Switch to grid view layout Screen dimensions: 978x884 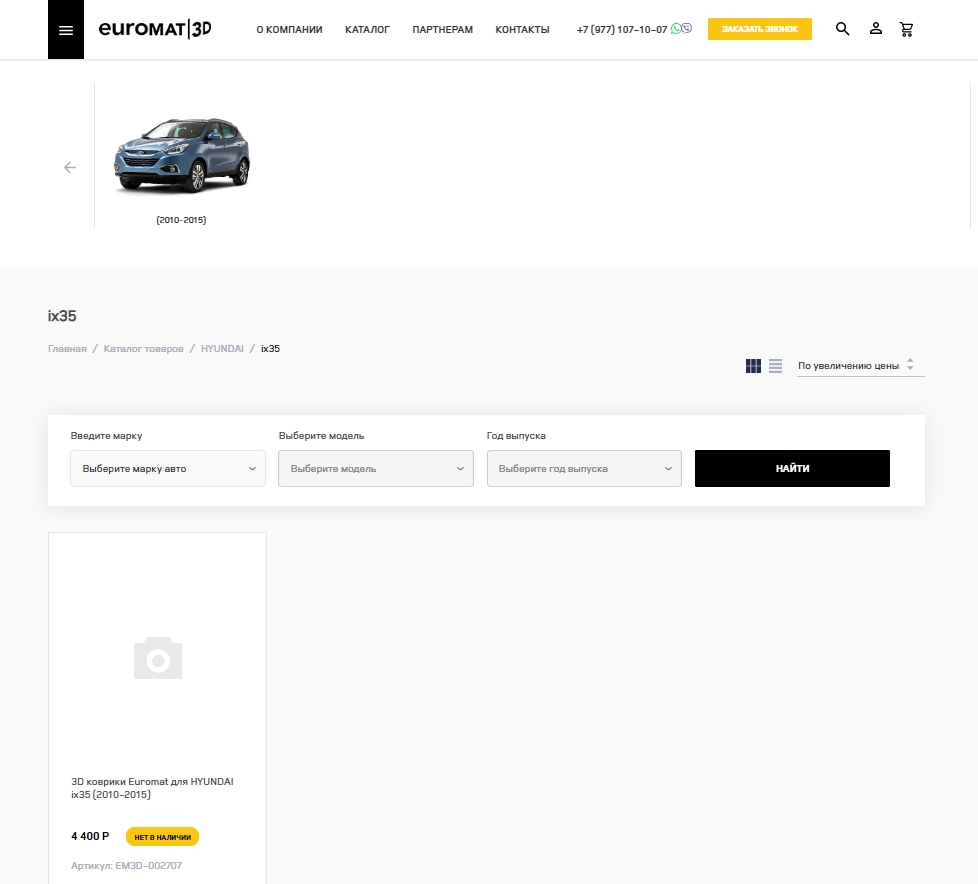[753, 366]
